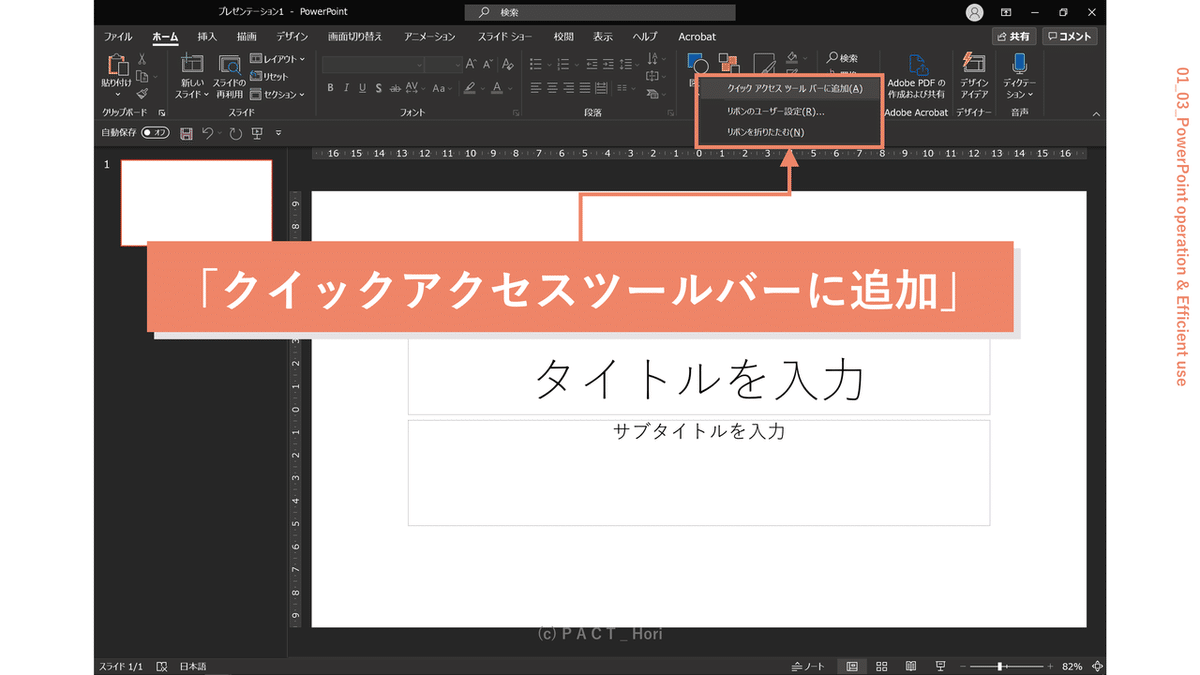The image size is (1200, 675).
Task: Open デザイン アイデア (Design Ideas)
Action: [974, 77]
